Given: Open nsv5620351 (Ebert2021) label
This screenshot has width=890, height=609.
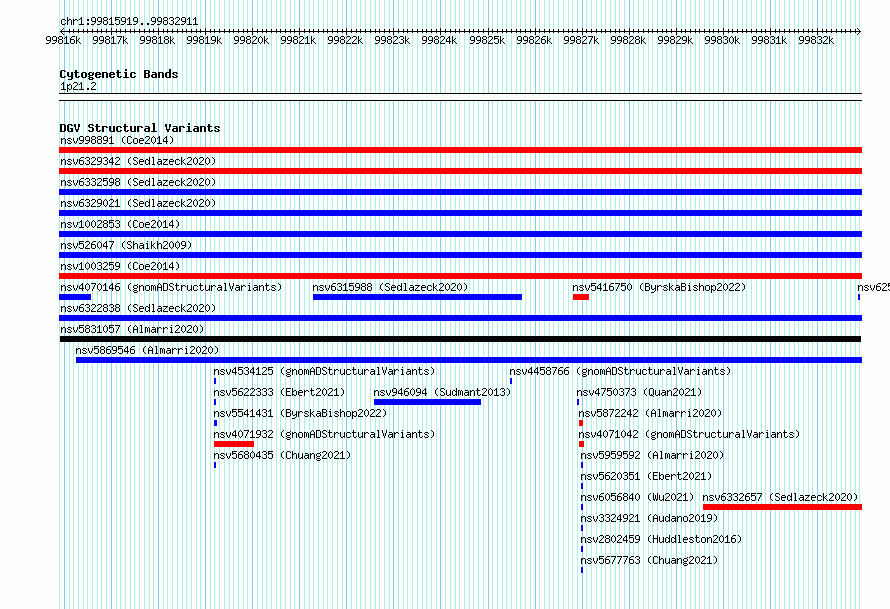Looking at the screenshot, I should pyautogui.click(x=646, y=476).
